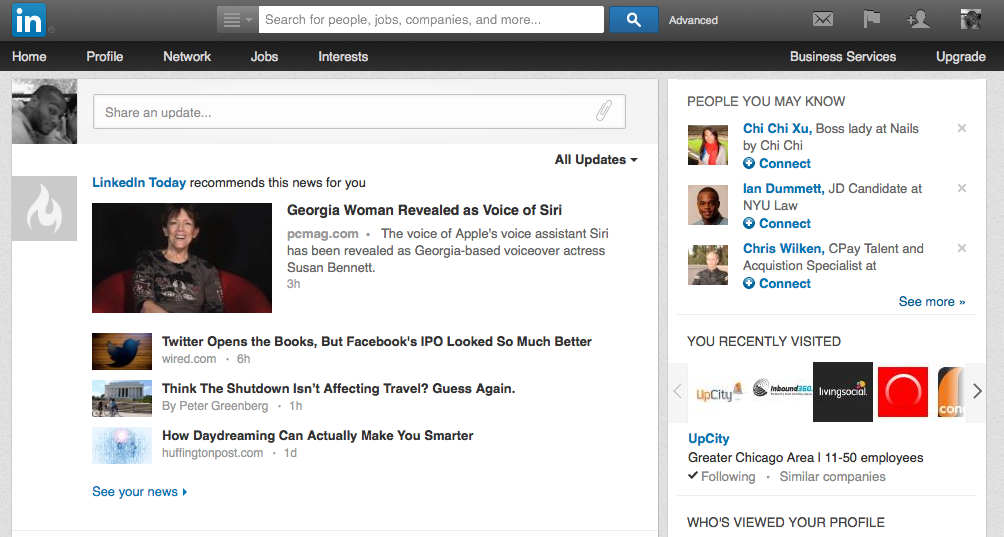Open How Daydreaming Can Make You Smarter
Screen dimensions: 1004x537
(x=318, y=435)
